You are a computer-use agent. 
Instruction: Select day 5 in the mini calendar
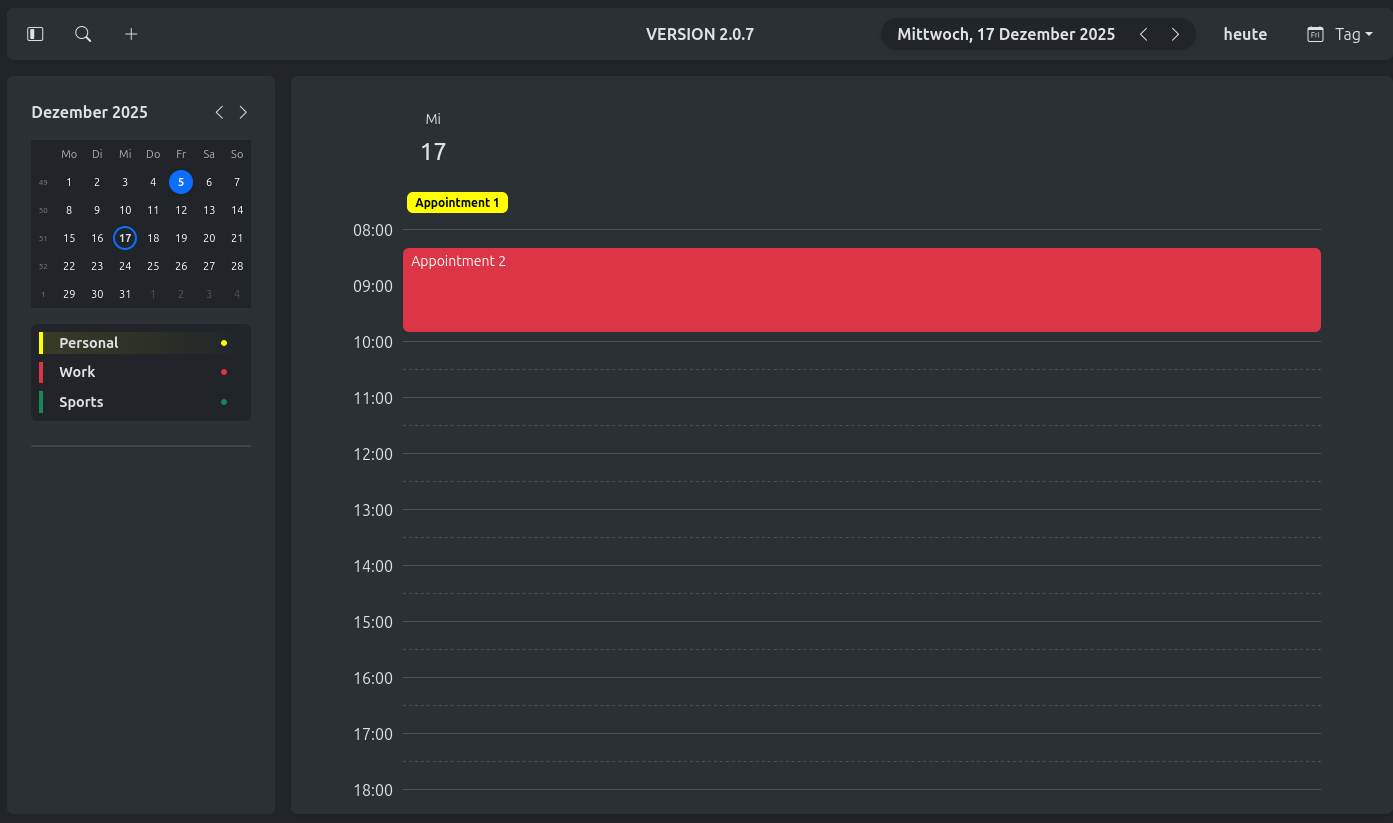[181, 182]
